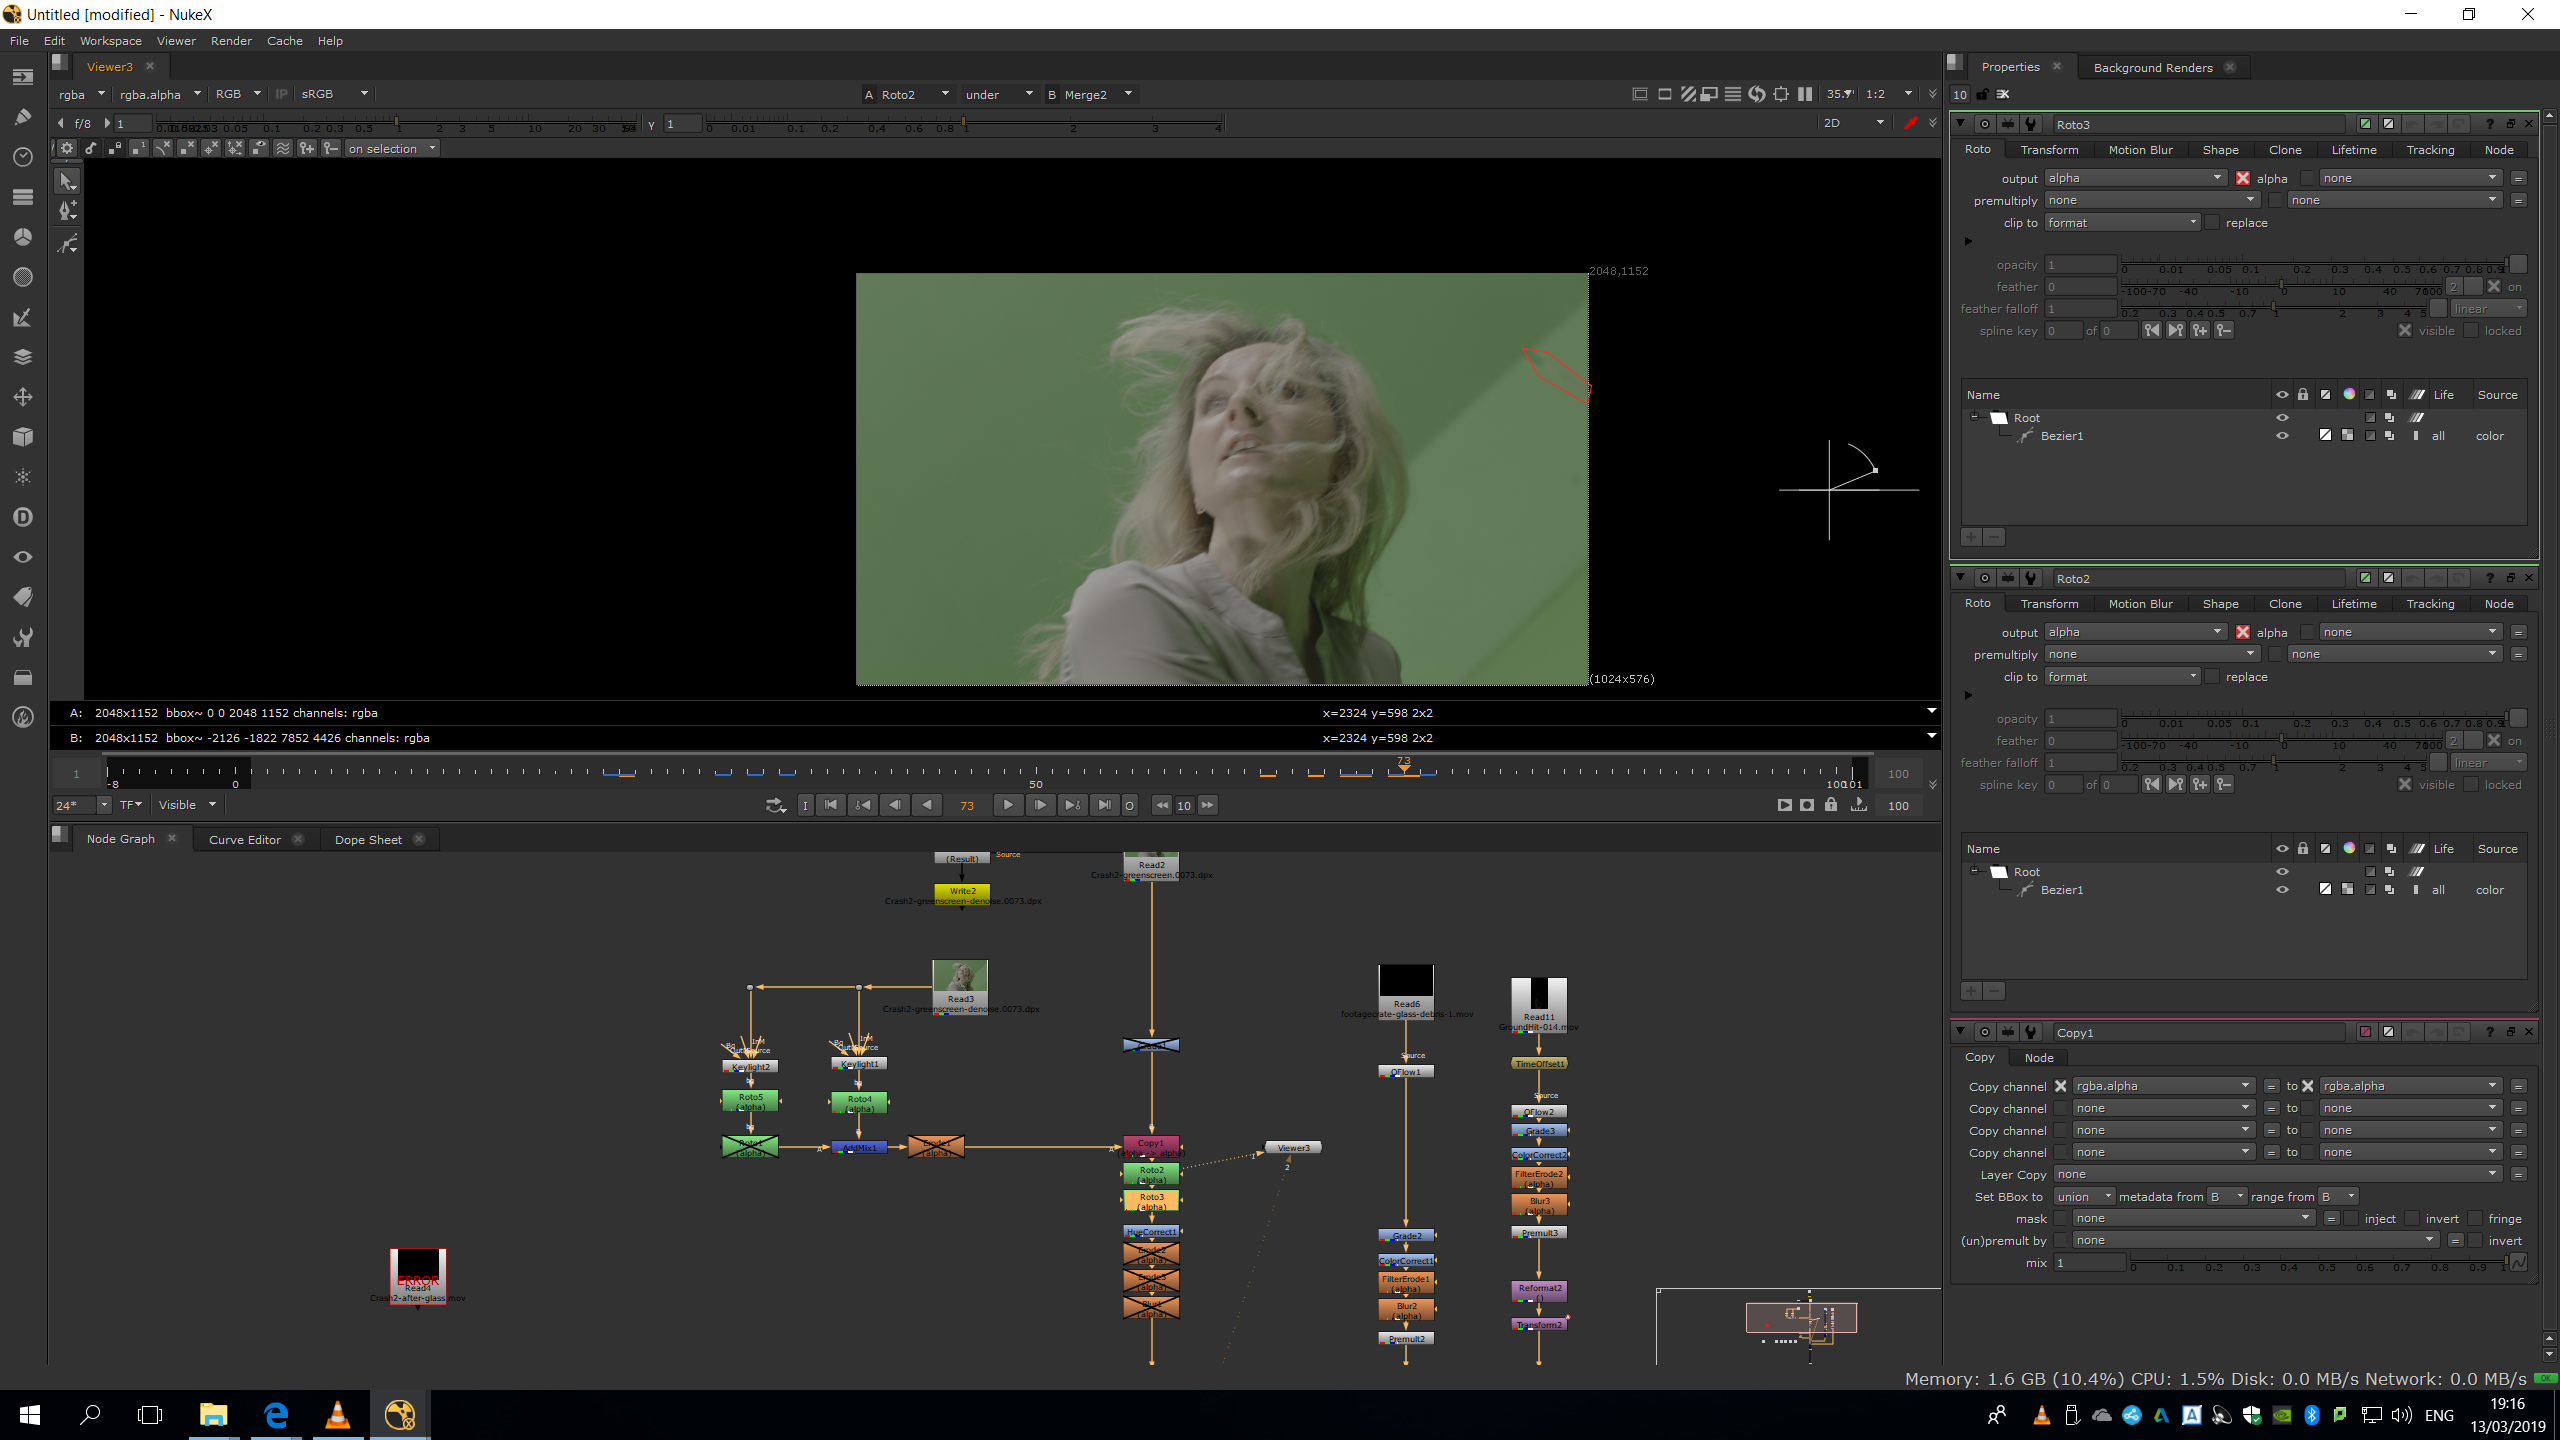This screenshot has width=2560, height=1440.
Task: Jump to the last frame button
Action: (1103, 805)
